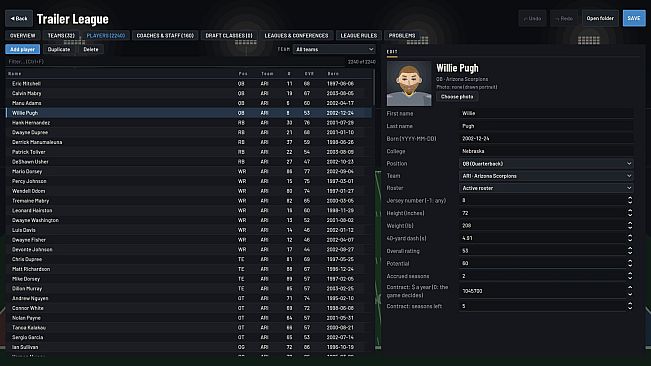Open the League Rules tab

[x=359, y=36]
